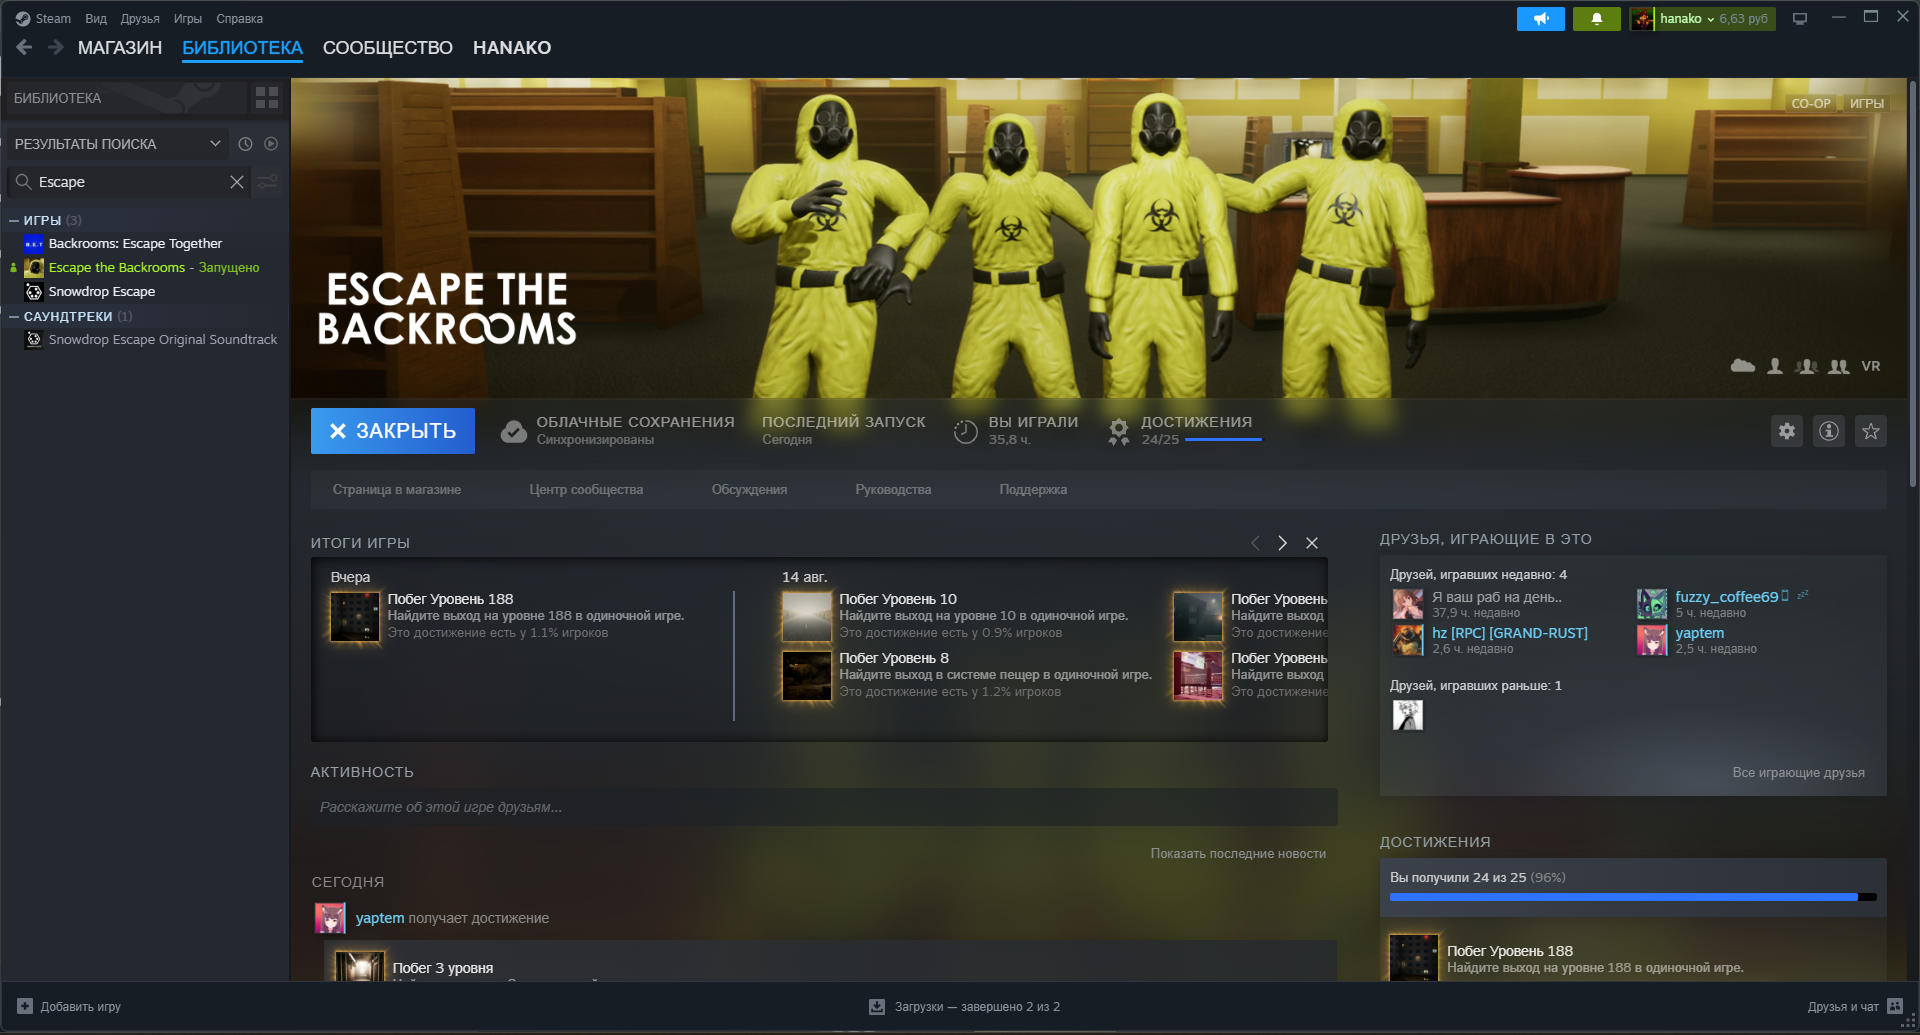Select Snowdrop Escape in the library list
The width and height of the screenshot is (1920, 1035).
102,292
